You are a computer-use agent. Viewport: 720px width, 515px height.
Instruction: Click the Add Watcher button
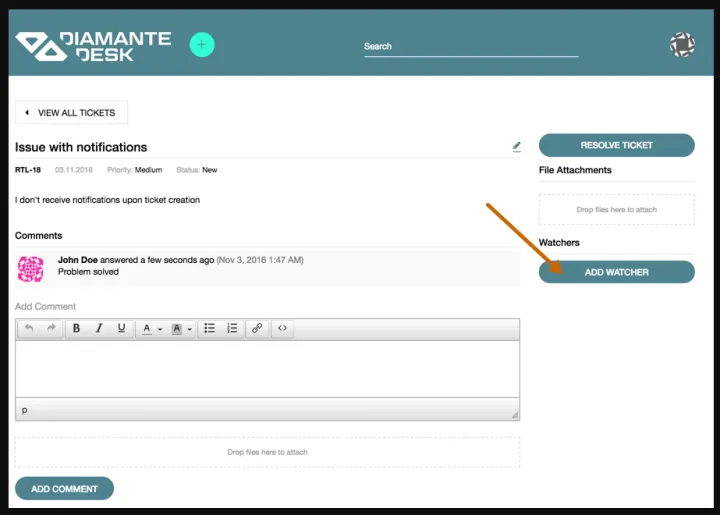click(x=616, y=272)
